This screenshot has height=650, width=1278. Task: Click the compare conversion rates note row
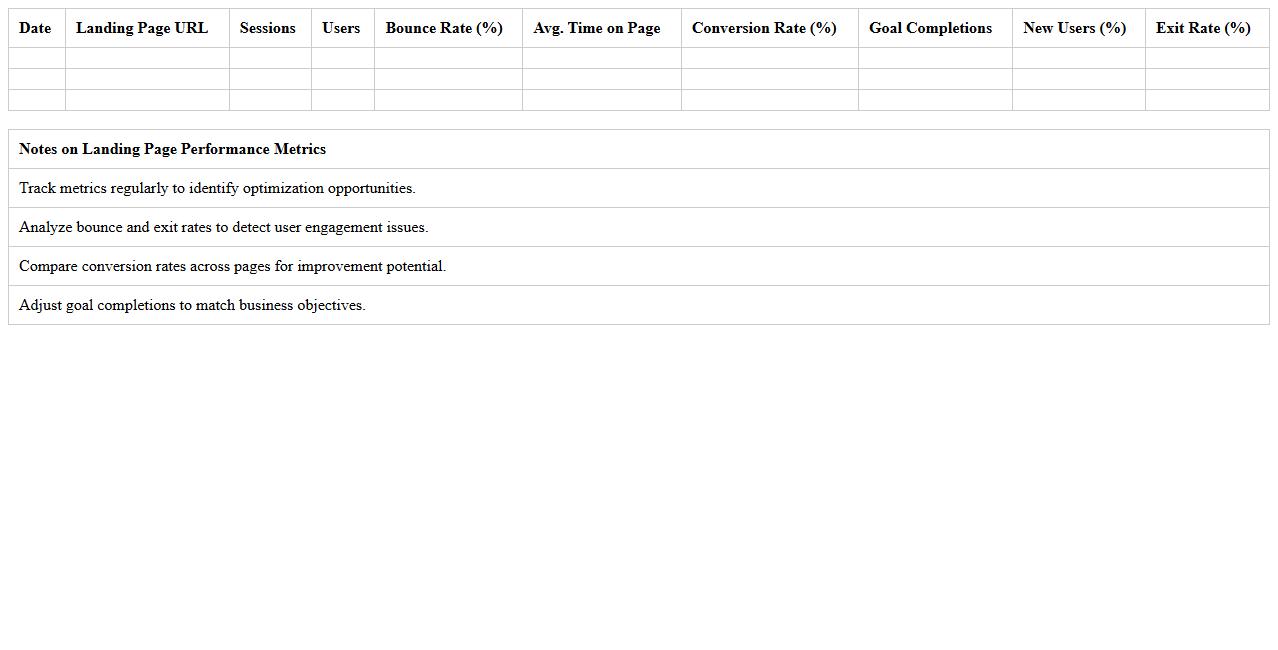tap(232, 266)
